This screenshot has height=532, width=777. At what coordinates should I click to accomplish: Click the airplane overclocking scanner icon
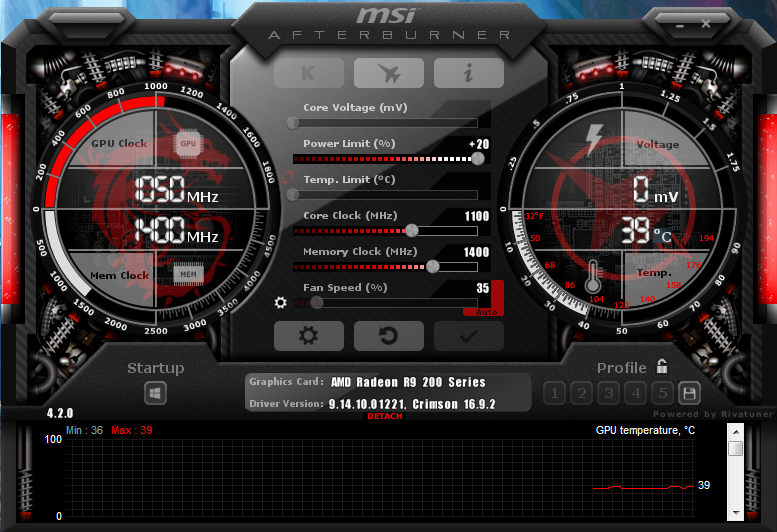pos(389,73)
